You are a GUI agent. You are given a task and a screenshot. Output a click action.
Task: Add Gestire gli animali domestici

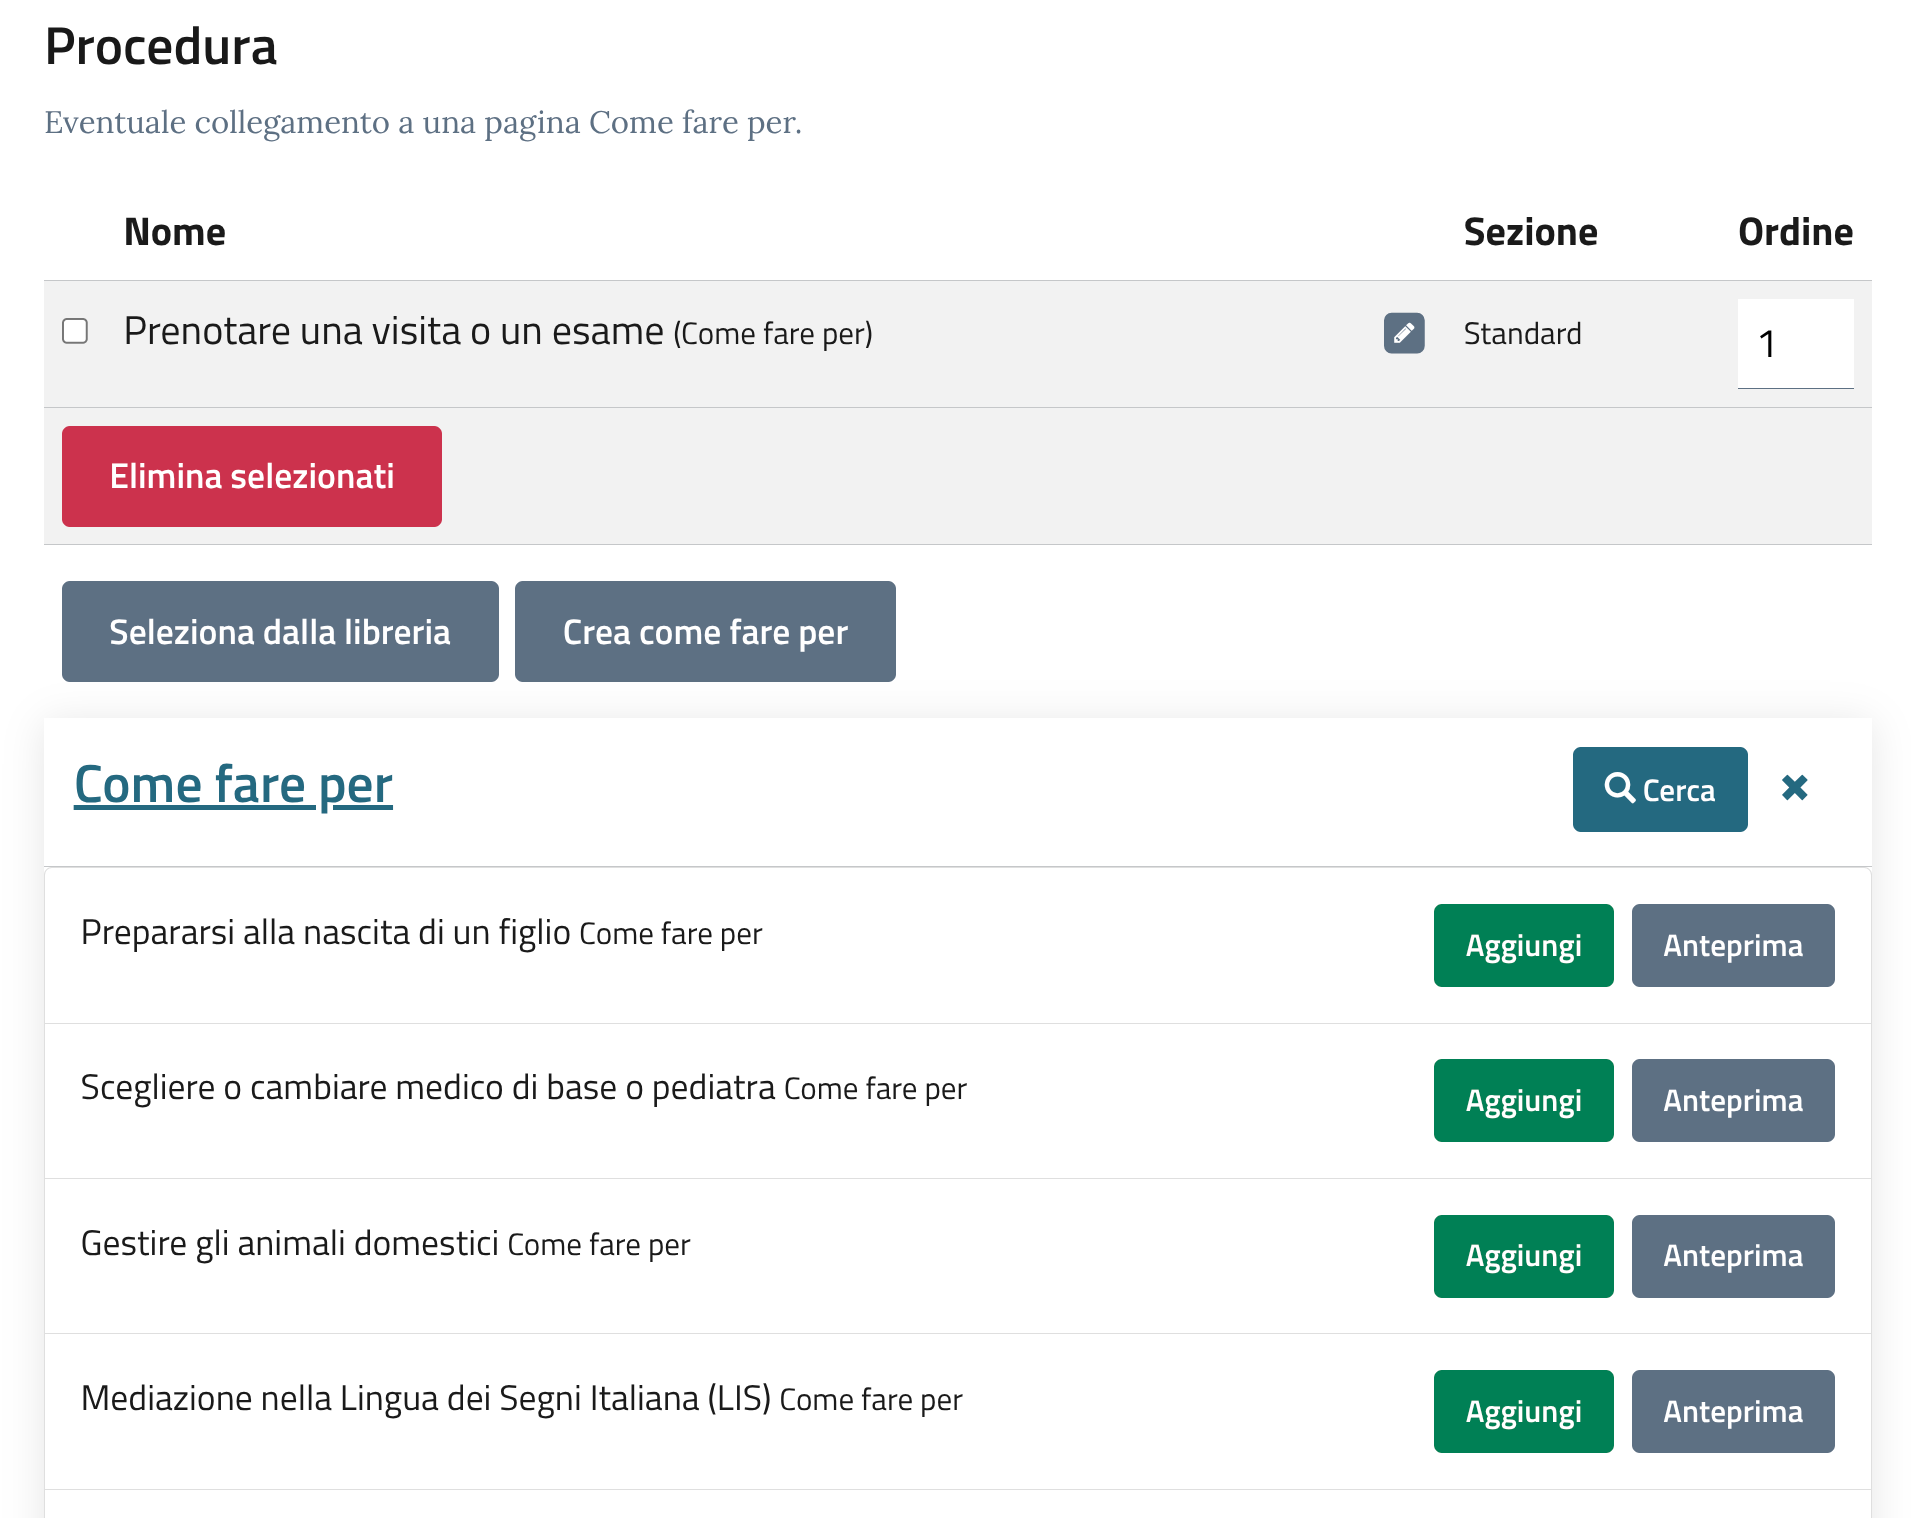(1522, 1256)
